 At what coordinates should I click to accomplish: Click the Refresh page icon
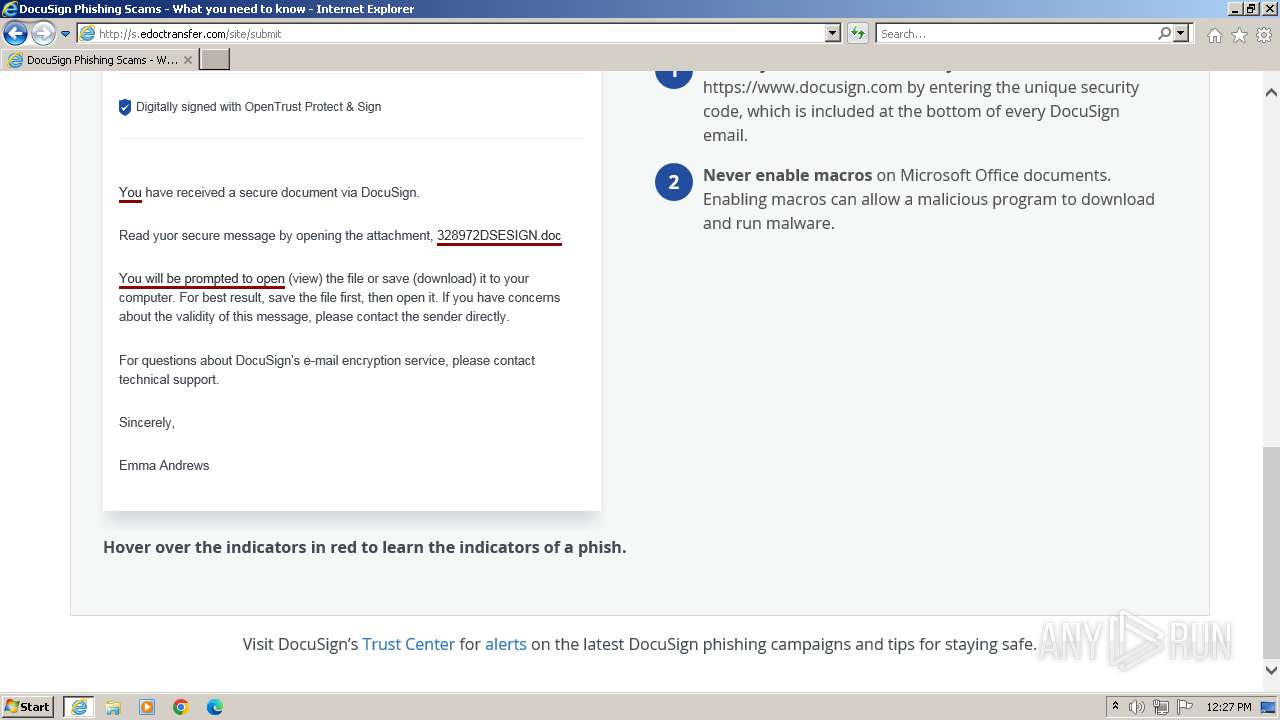(857, 33)
